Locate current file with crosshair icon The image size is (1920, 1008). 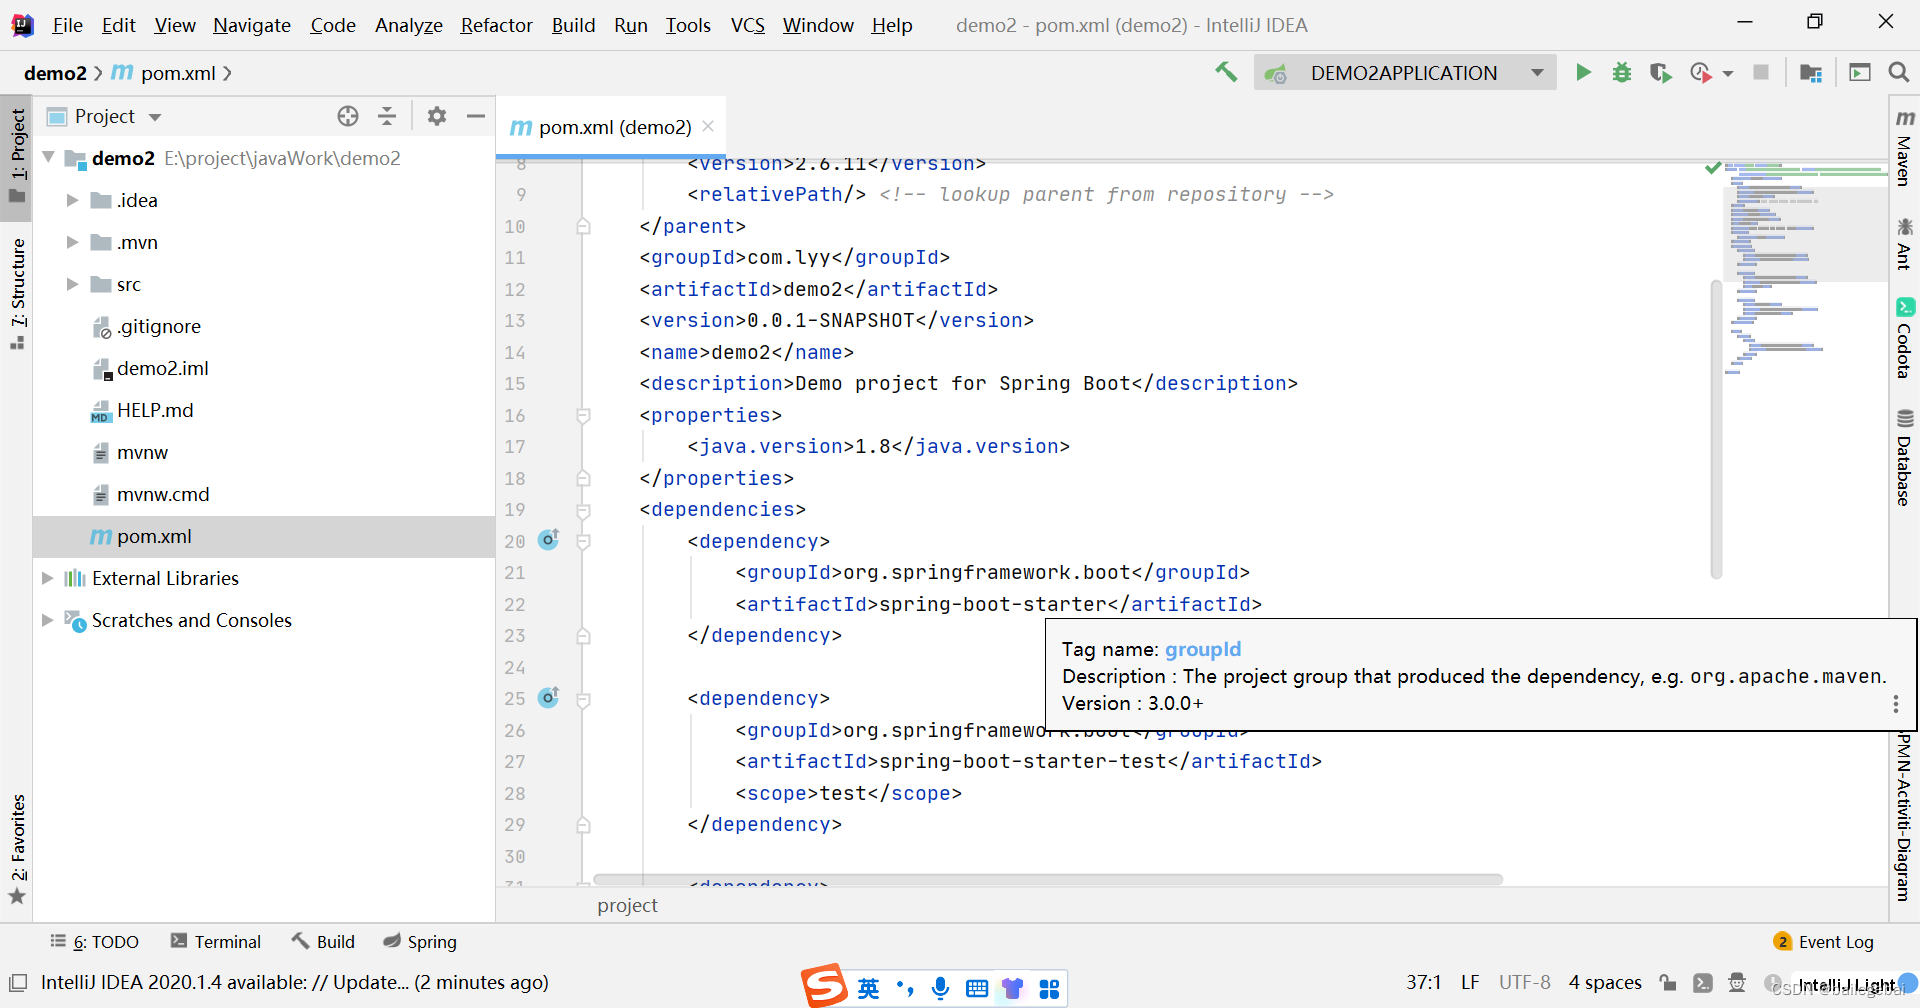pyautogui.click(x=348, y=116)
